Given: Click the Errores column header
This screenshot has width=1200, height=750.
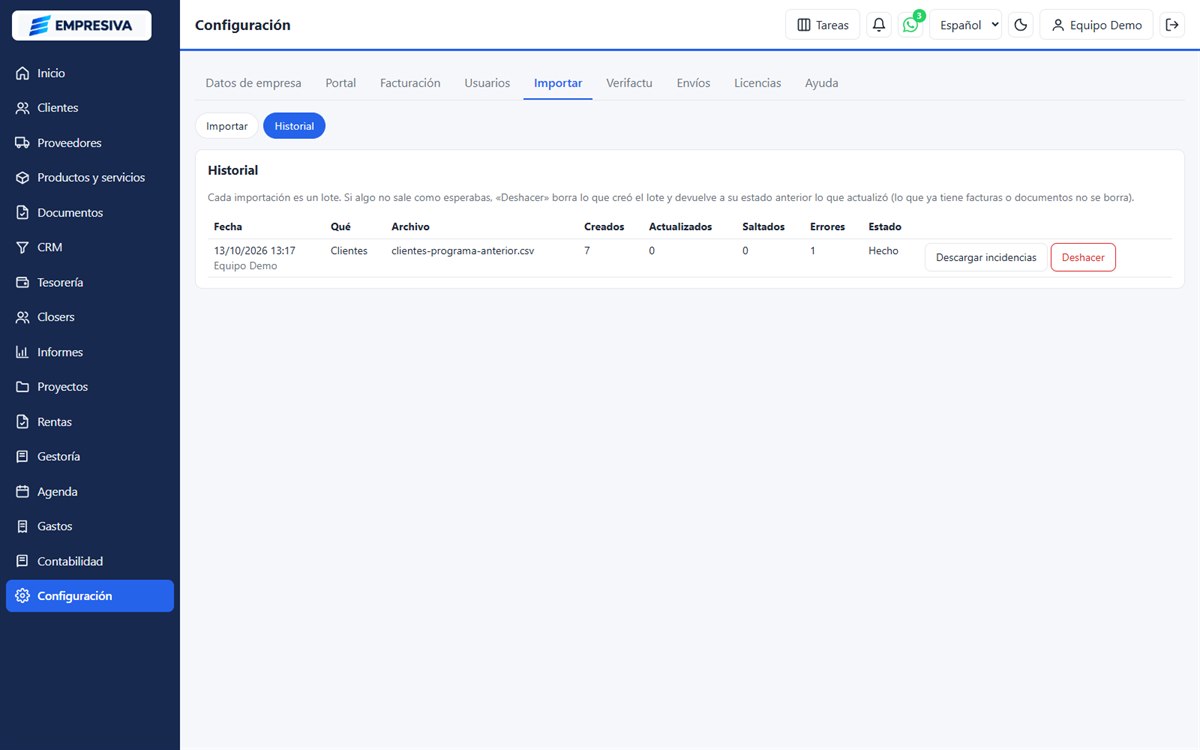Looking at the screenshot, I should [x=828, y=227].
